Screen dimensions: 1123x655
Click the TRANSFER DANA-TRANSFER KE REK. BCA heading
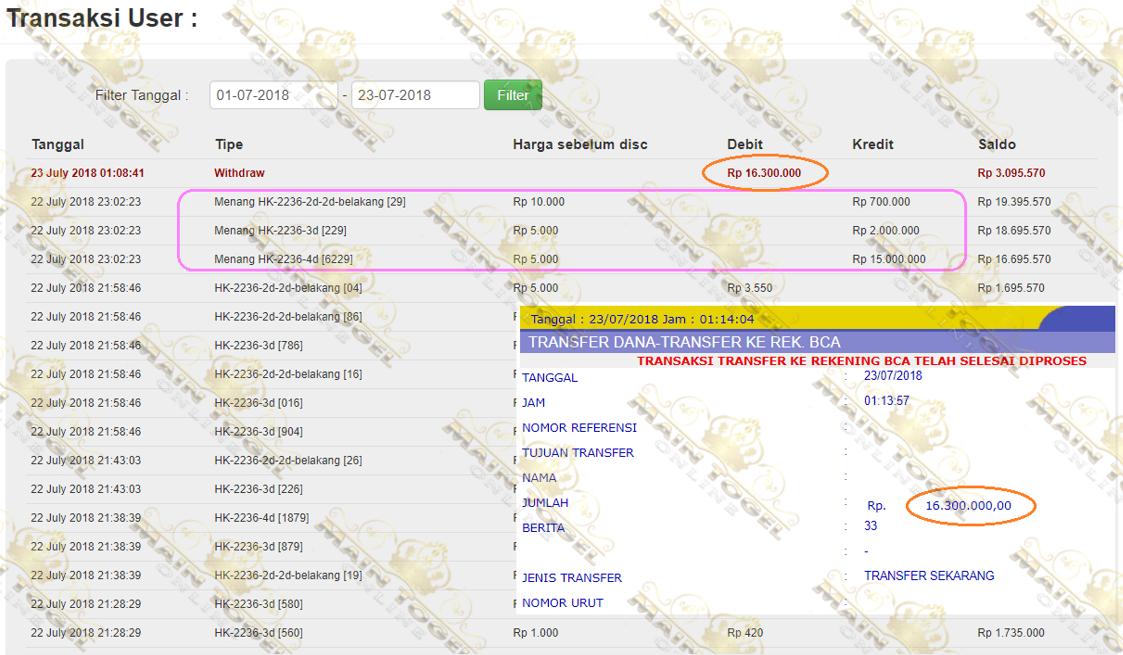684,342
